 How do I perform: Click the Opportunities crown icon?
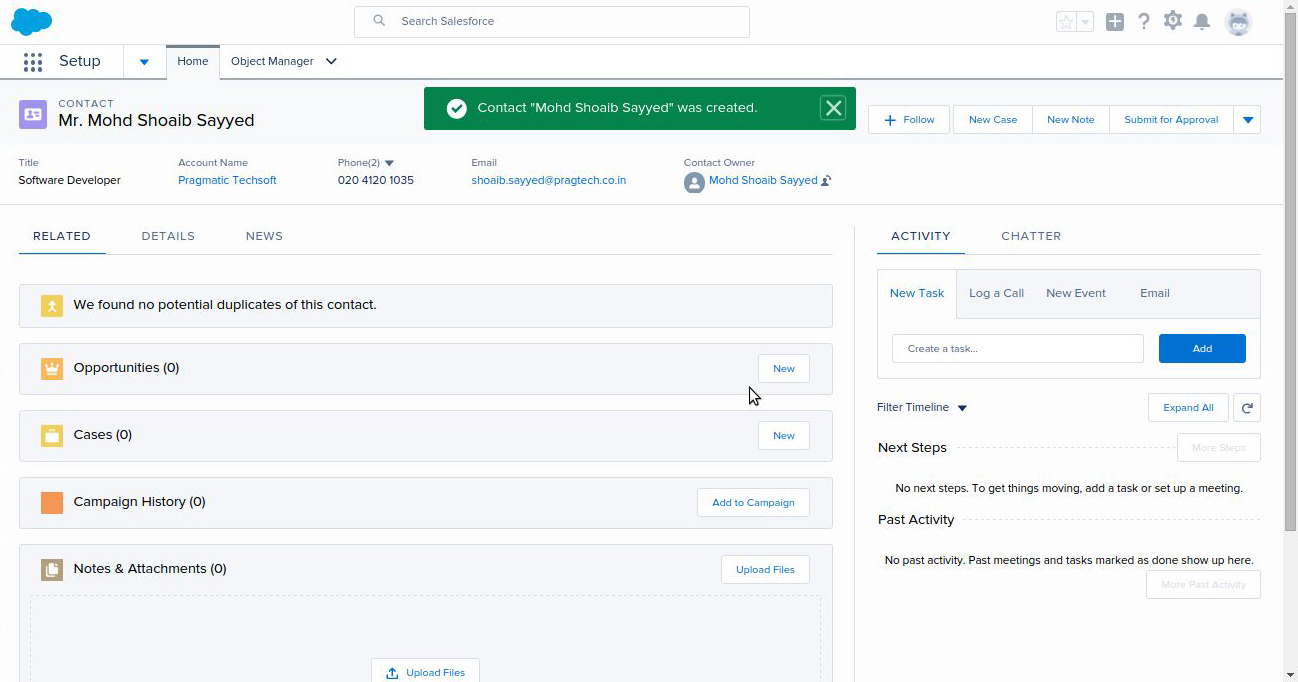click(x=52, y=368)
